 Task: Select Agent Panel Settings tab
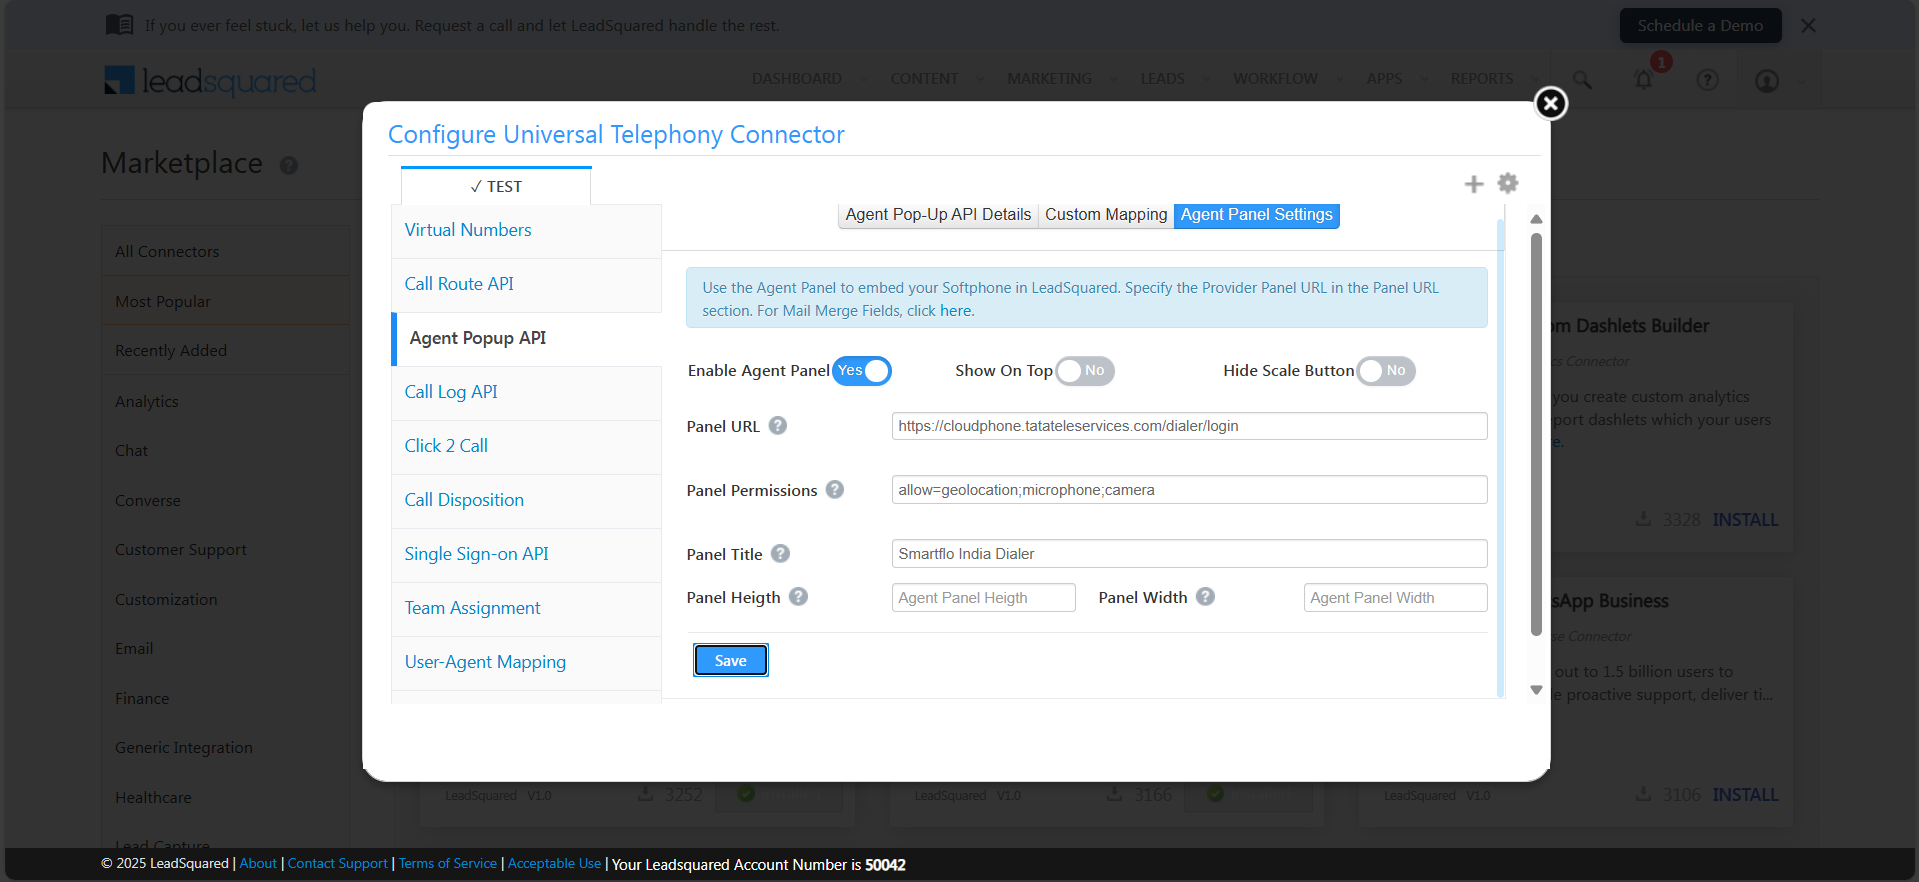(1256, 215)
